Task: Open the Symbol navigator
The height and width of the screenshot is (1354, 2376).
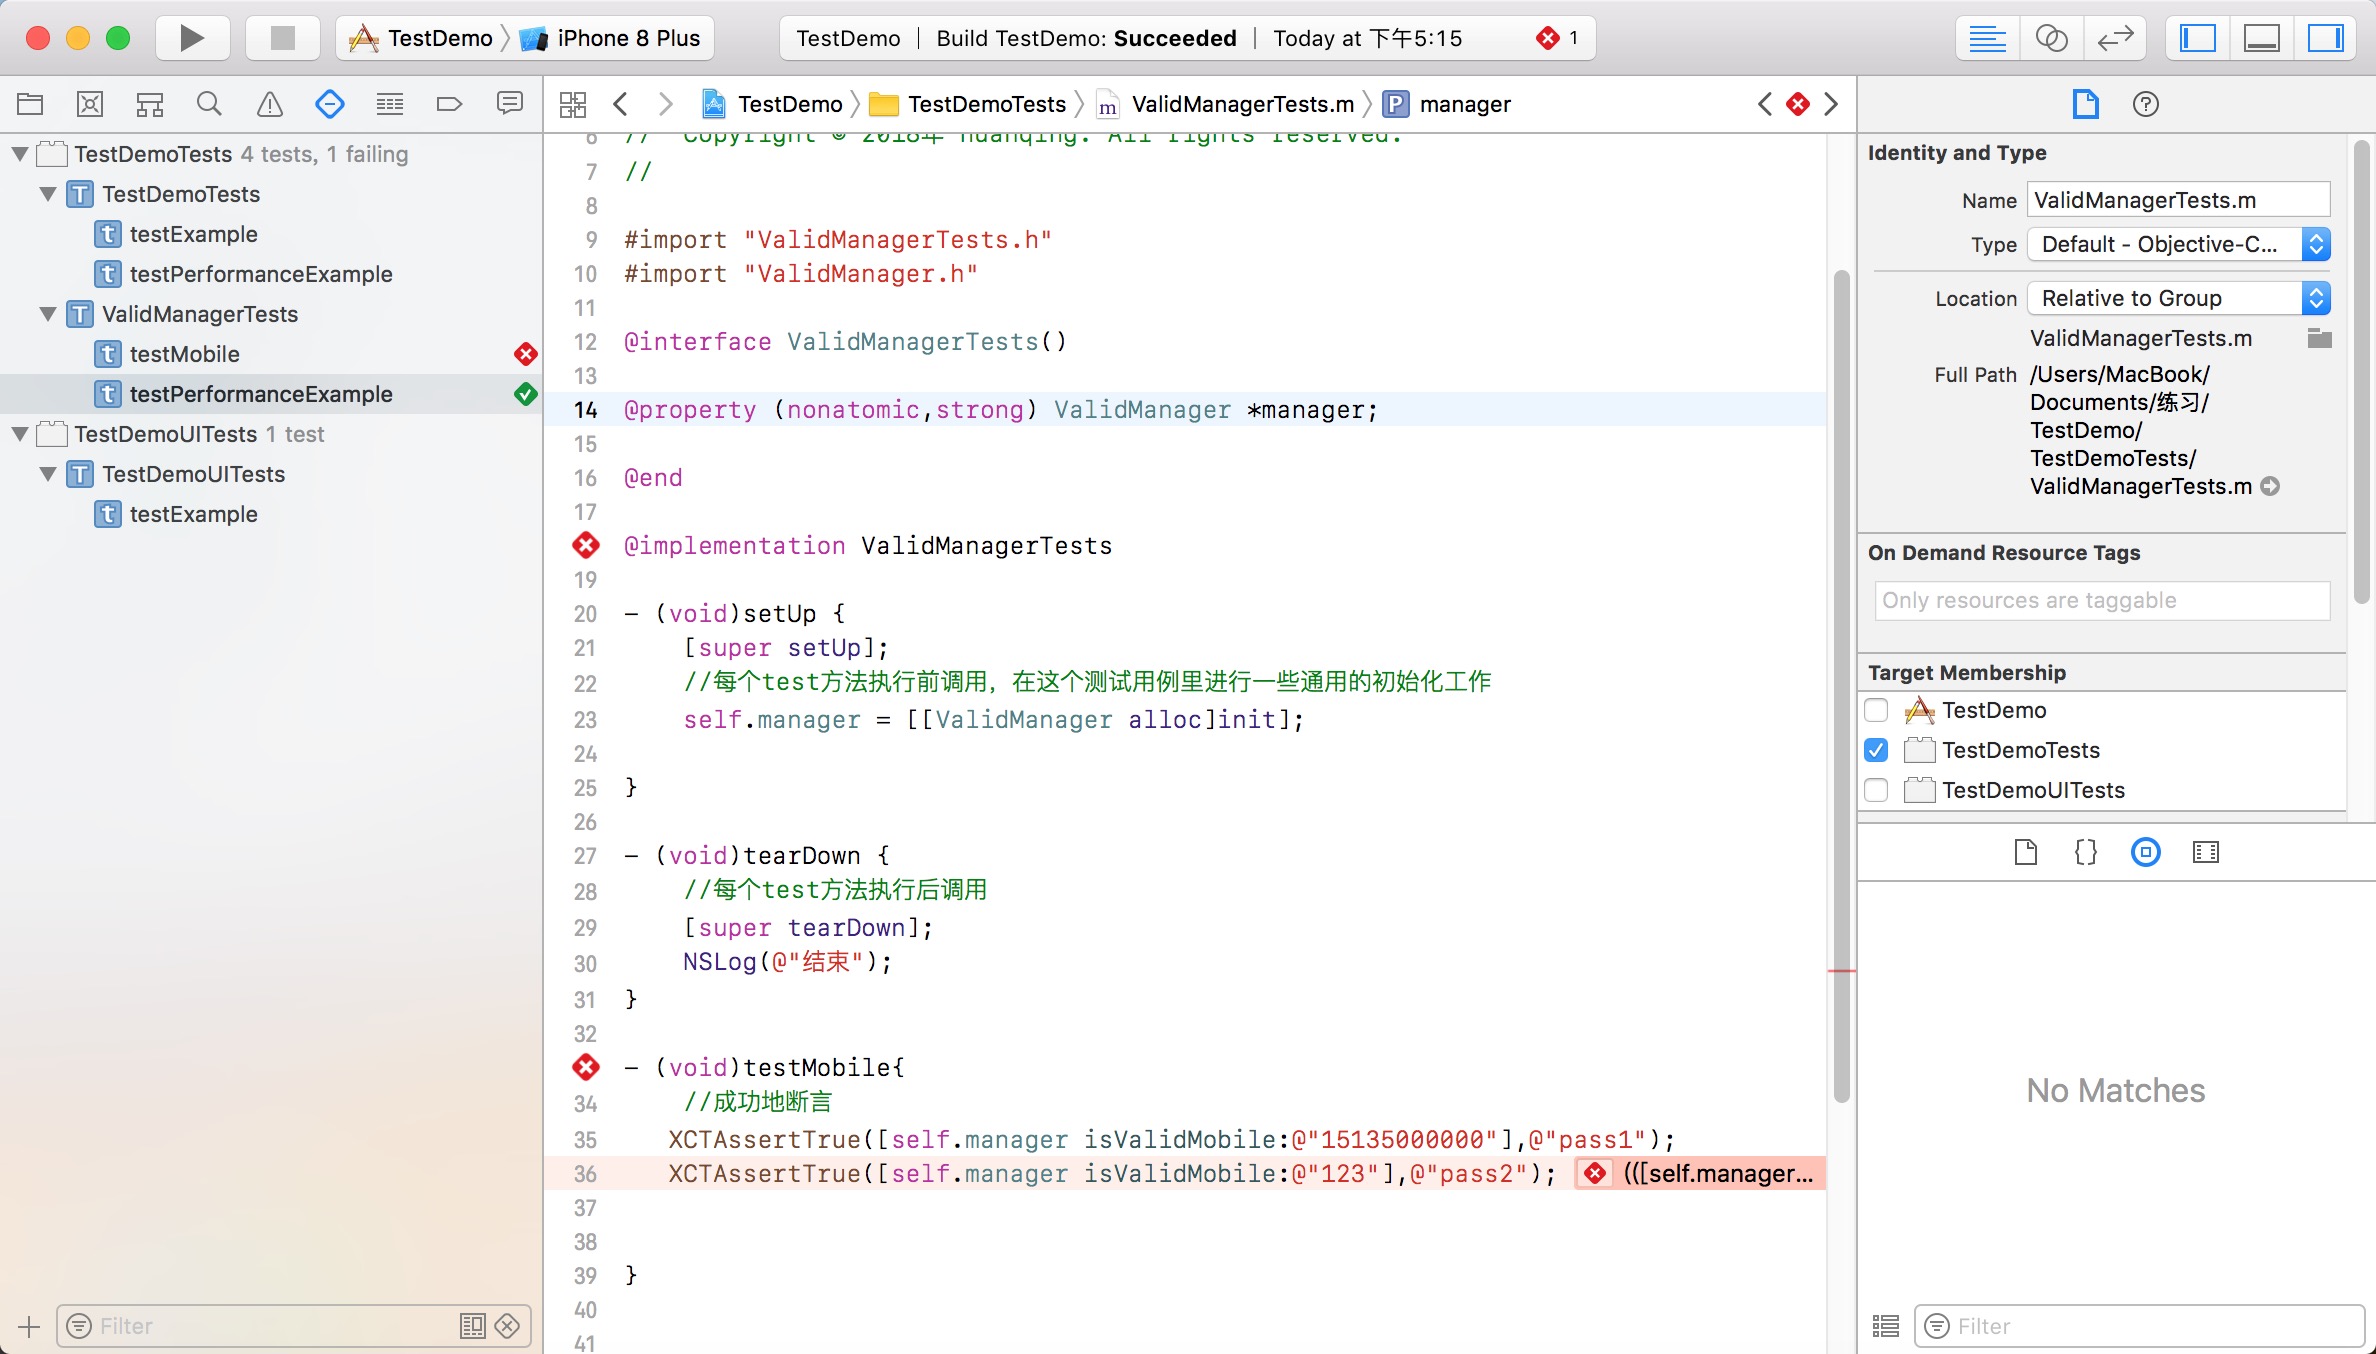Action: (x=150, y=103)
